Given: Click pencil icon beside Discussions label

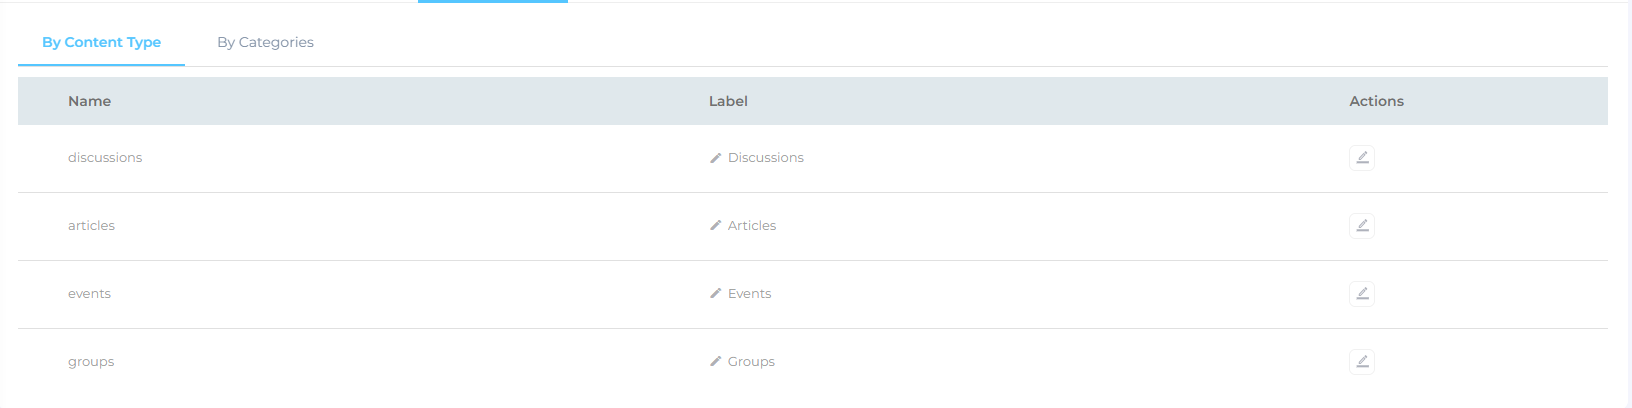Looking at the screenshot, I should (716, 158).
